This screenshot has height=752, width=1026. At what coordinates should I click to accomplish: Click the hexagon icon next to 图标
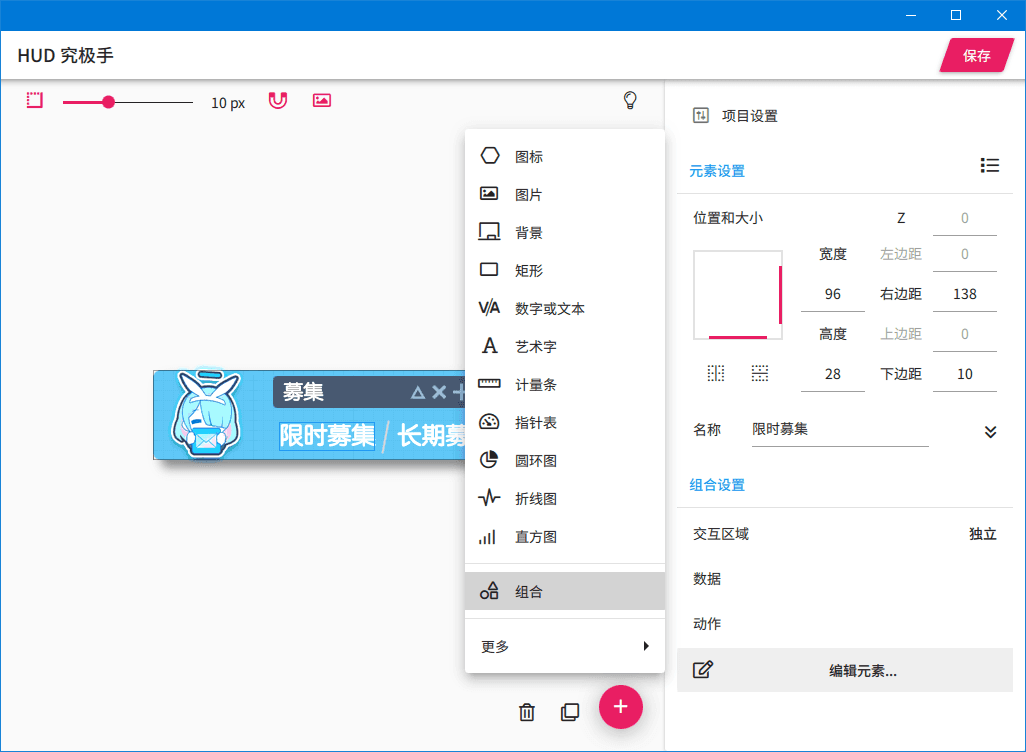pos(489,156)
